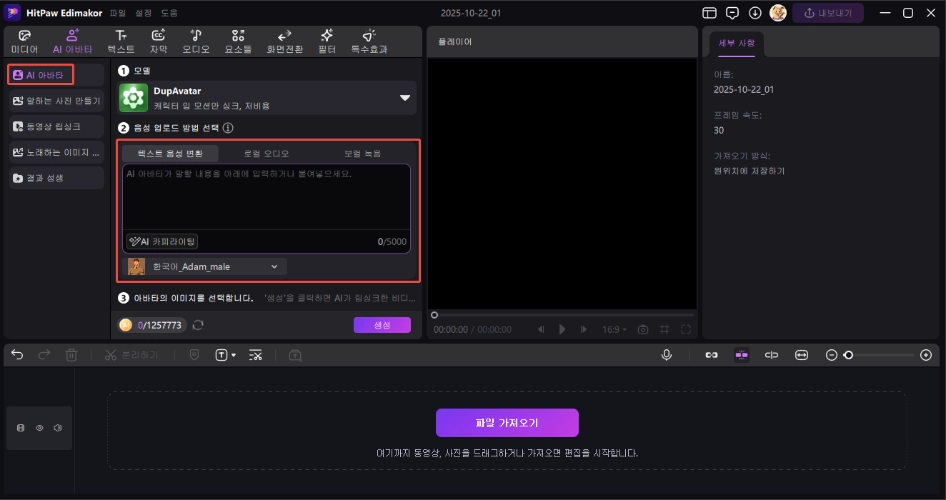
Task: Click the marker shield icon in timeline toolbar
Action: 194,355
